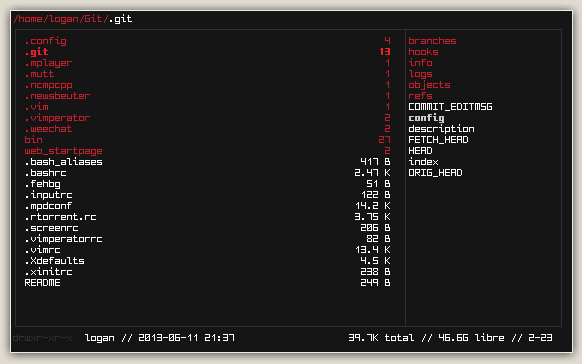The image size is (582, 364).
Task: Click the logan owner name in status bar
Action: (x=100, y=338)
